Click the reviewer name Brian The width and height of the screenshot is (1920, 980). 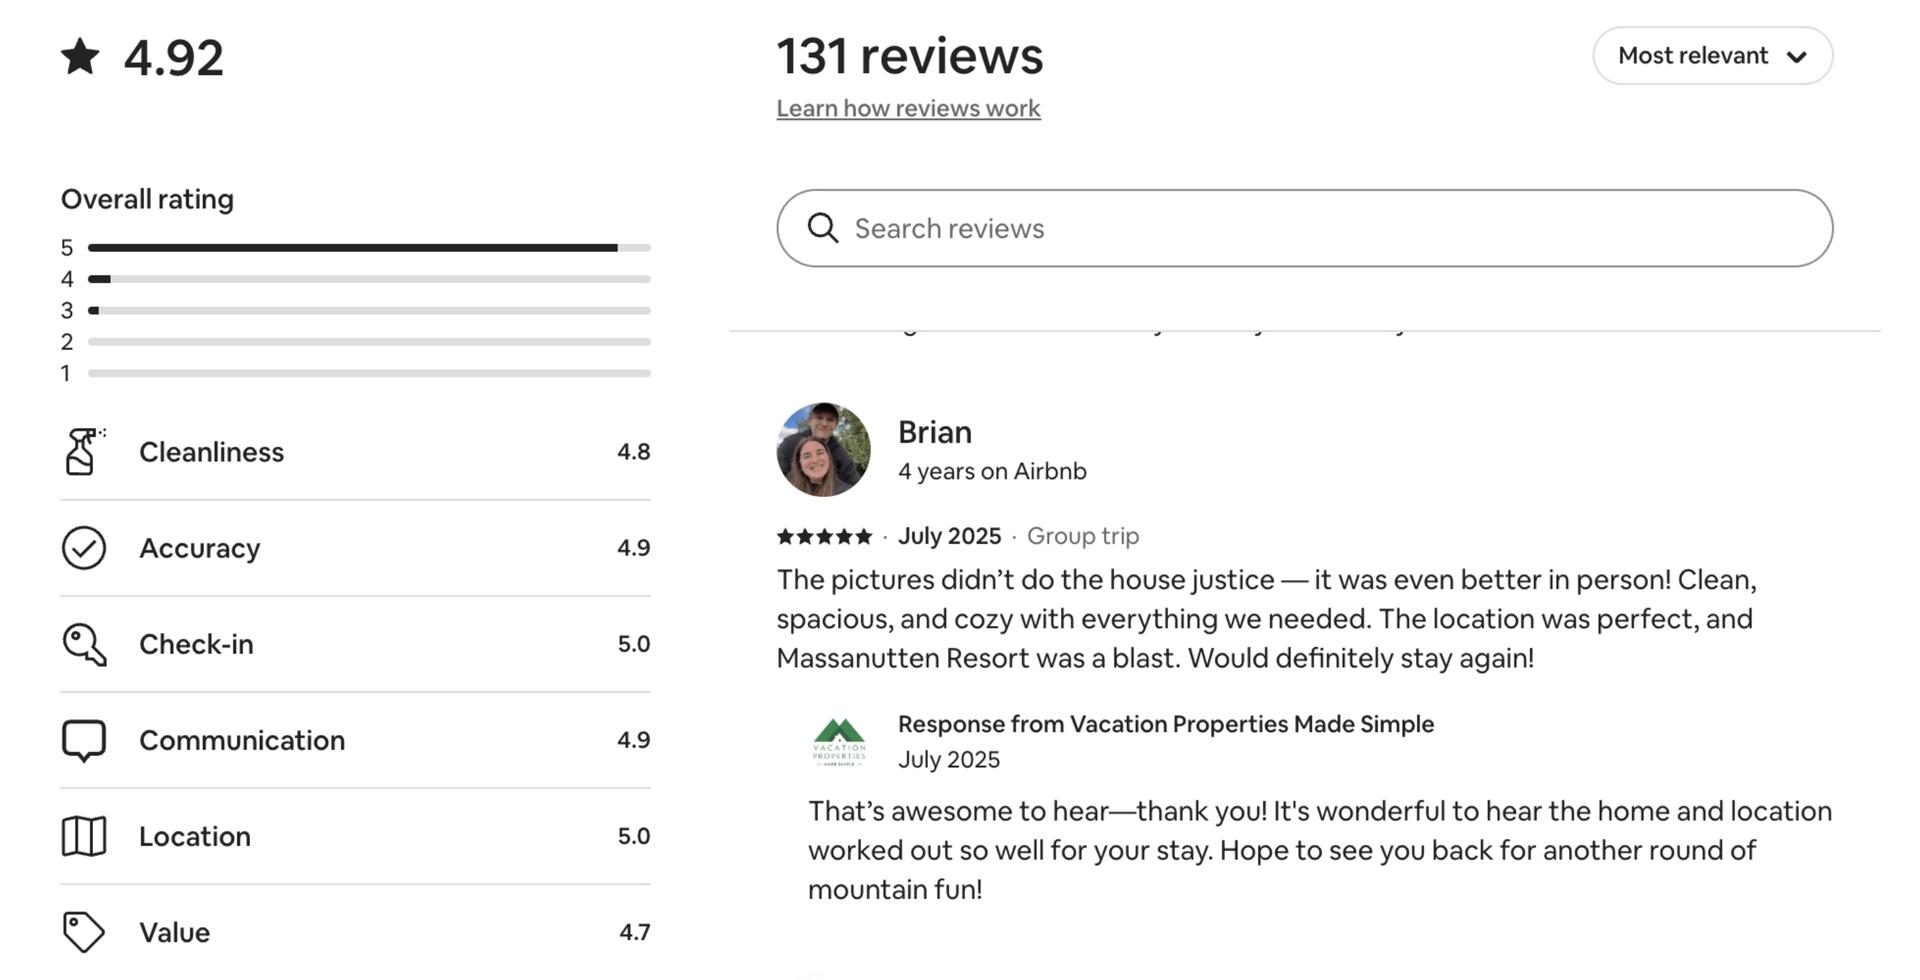(935, 432)
